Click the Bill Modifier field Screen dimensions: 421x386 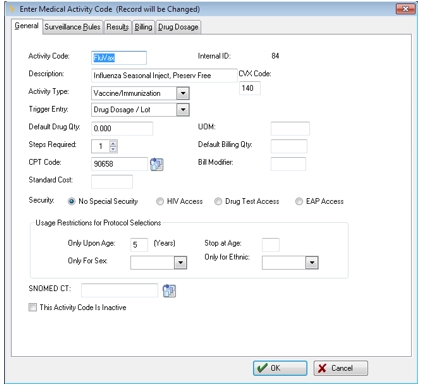(x=288, y=164)
